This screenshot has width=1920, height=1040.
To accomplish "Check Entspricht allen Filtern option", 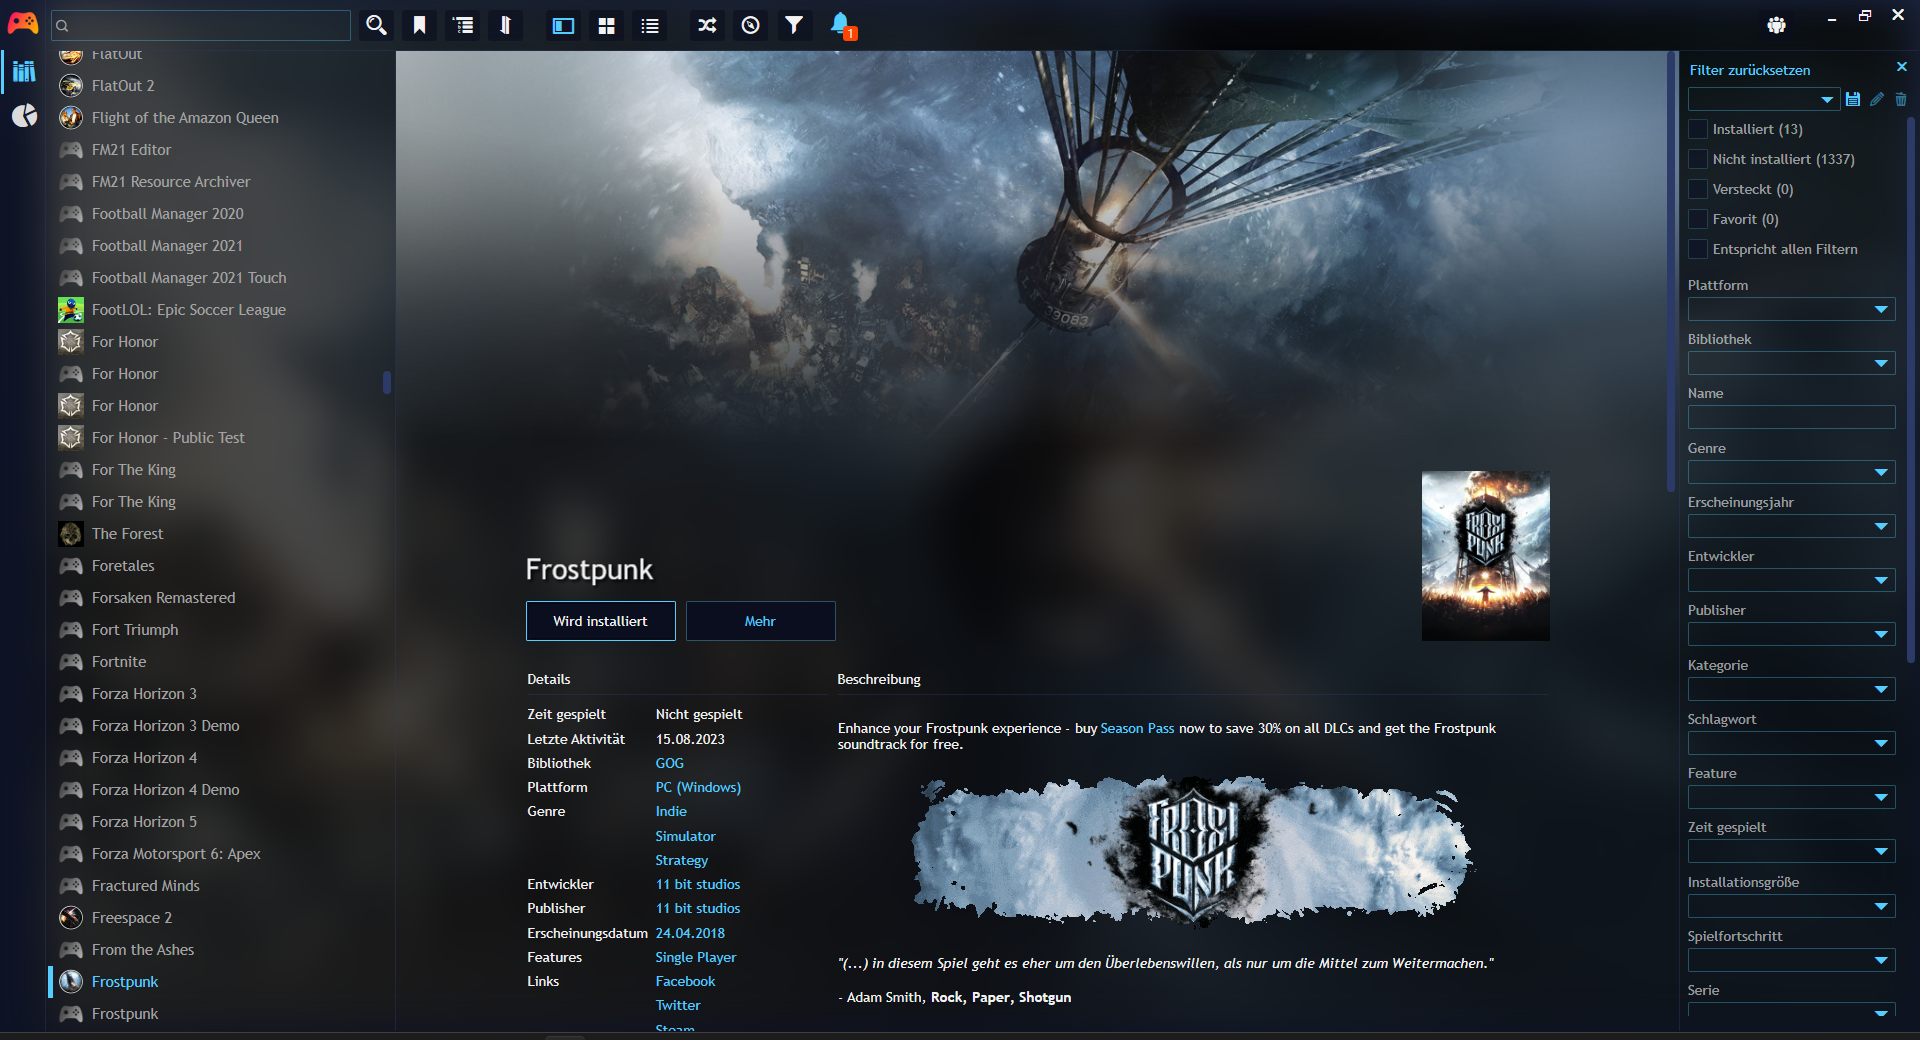I will 1697,249.
